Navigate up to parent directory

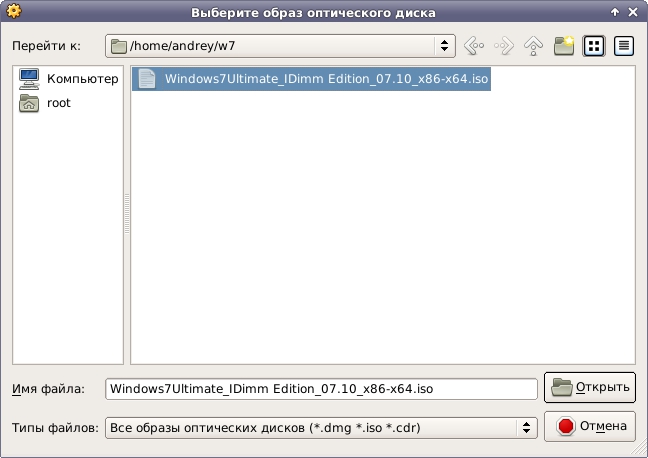[x=534, y=45]
